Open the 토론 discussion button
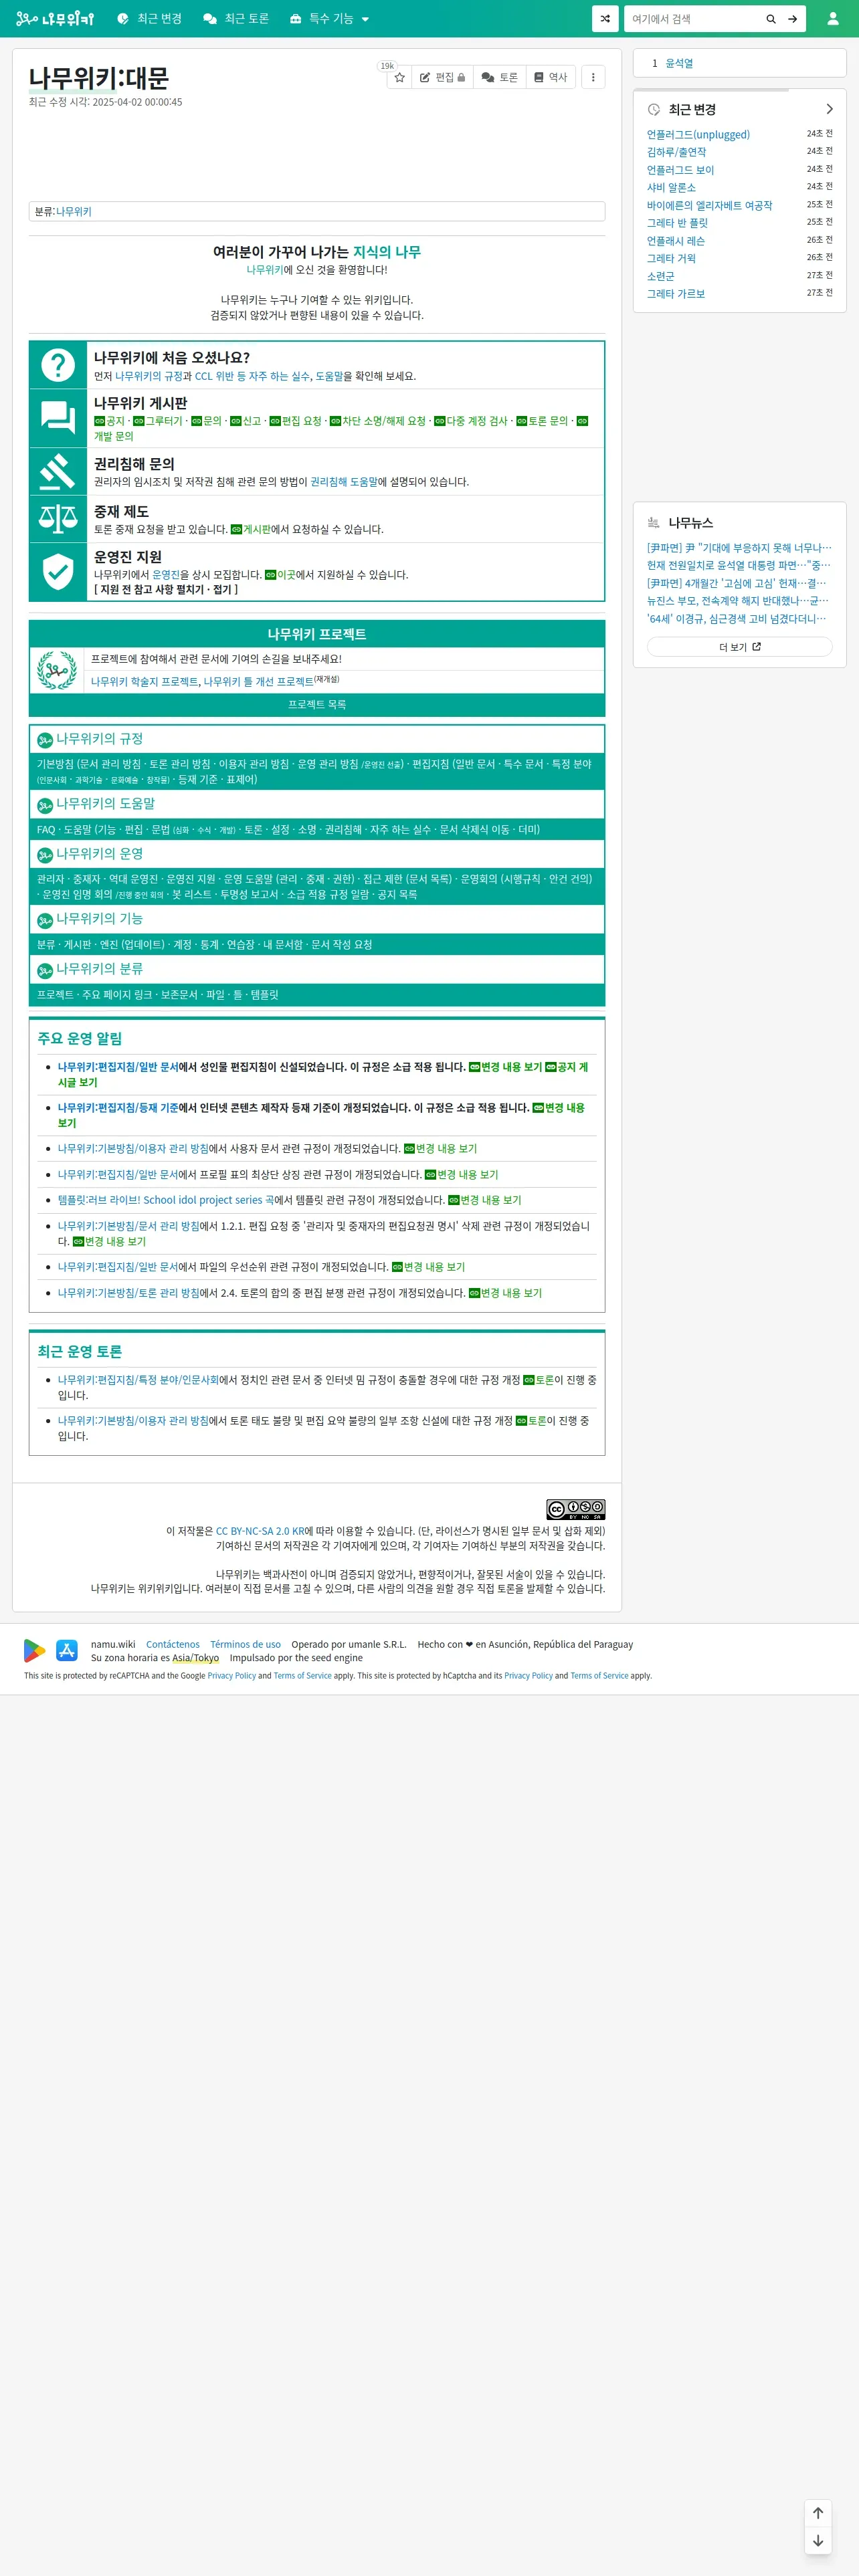The width and height of the screenshot is (859, 2576). [x=499, y=77]
